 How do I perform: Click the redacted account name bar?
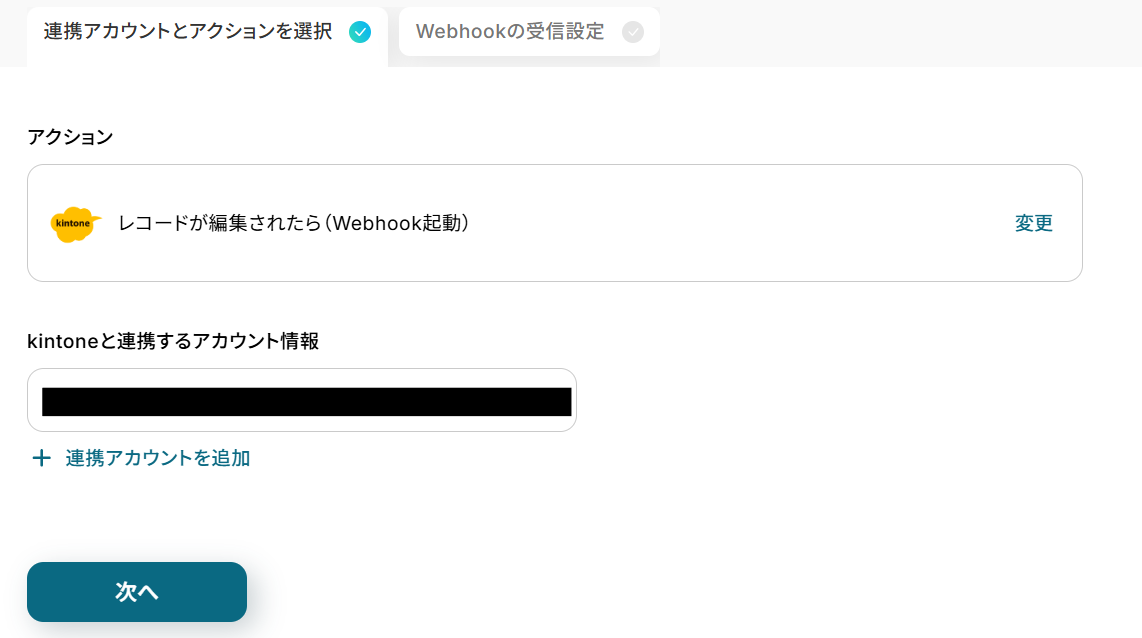pyautogui.click(x=307, y=402)
